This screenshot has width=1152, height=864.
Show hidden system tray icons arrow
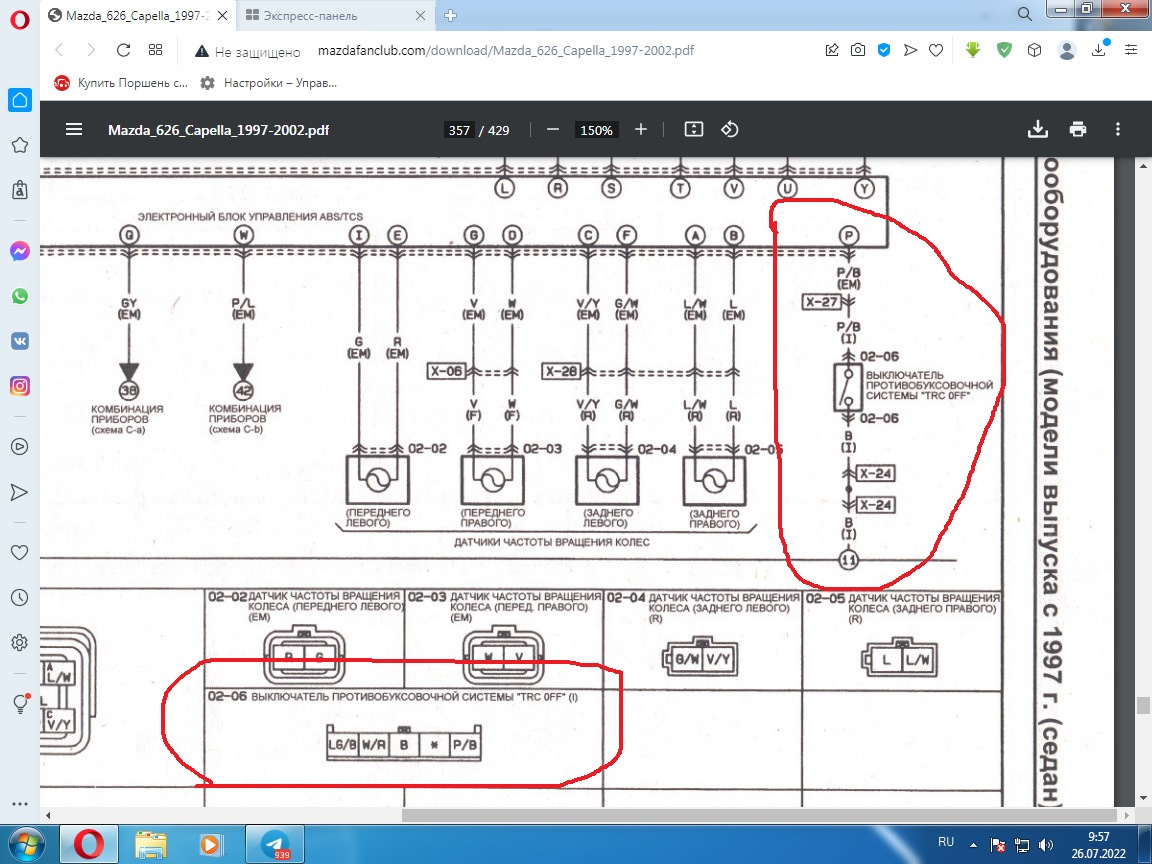[975, 844]
